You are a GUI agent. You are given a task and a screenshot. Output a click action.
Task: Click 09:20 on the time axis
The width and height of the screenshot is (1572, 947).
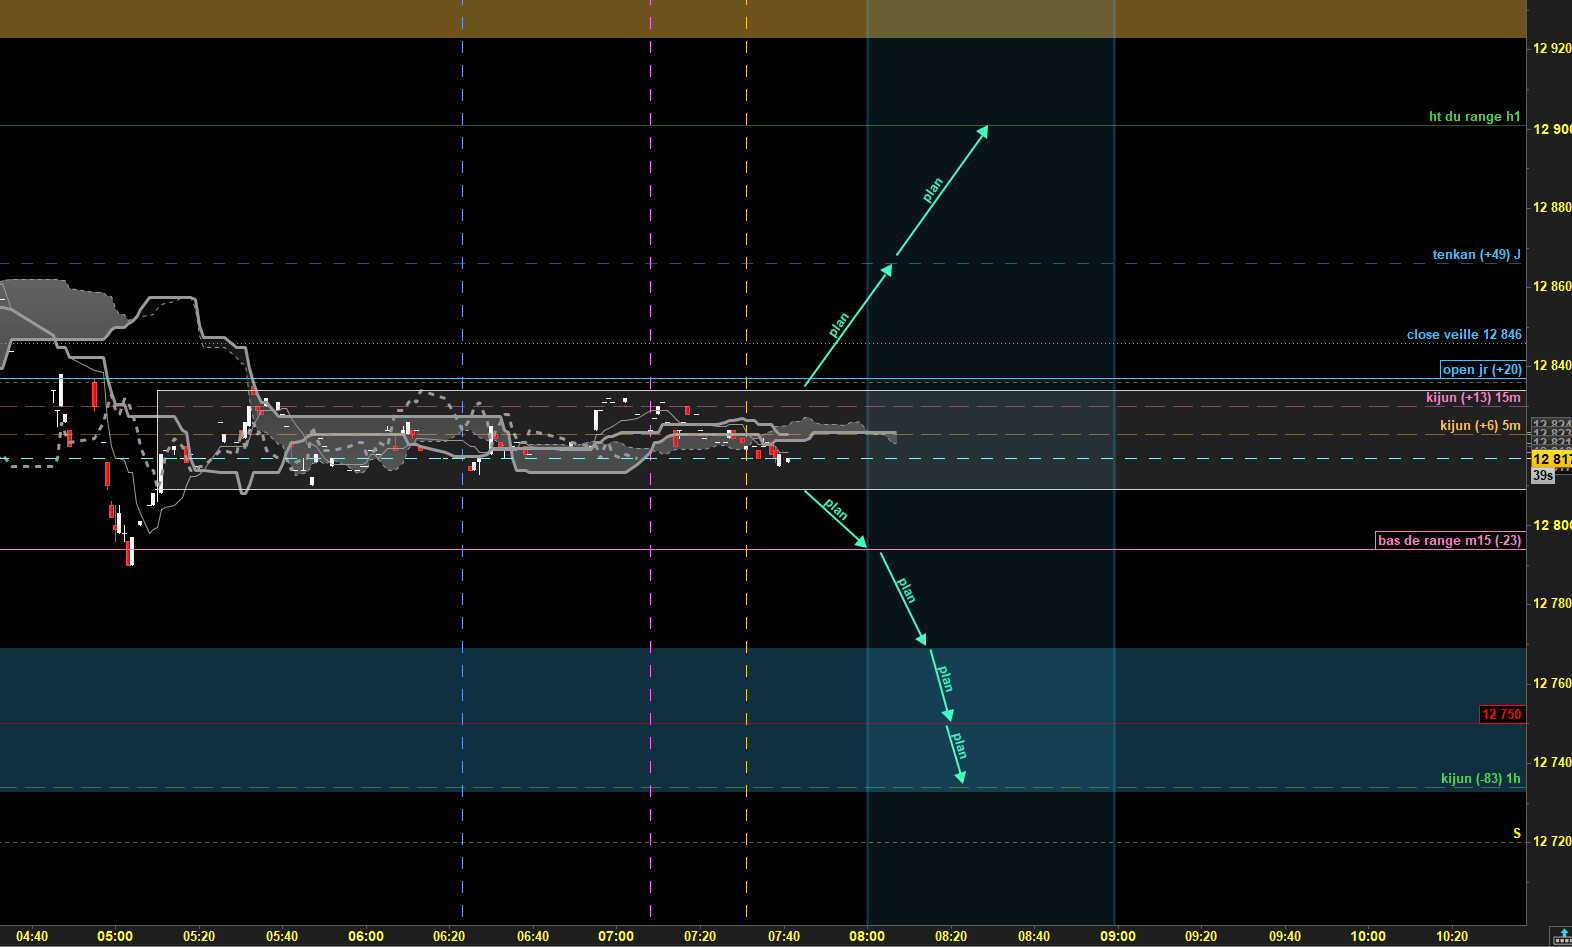1201,936
